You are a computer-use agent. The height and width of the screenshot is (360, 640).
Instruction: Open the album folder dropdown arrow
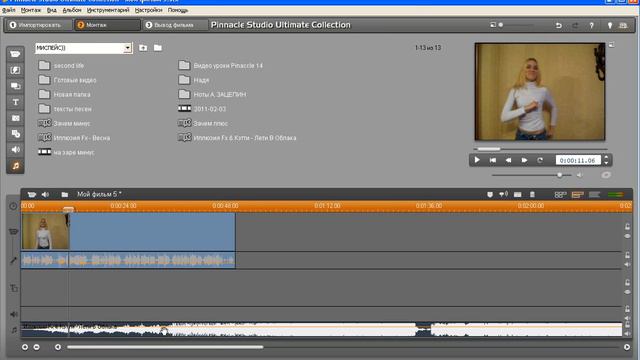coord(127,48)
